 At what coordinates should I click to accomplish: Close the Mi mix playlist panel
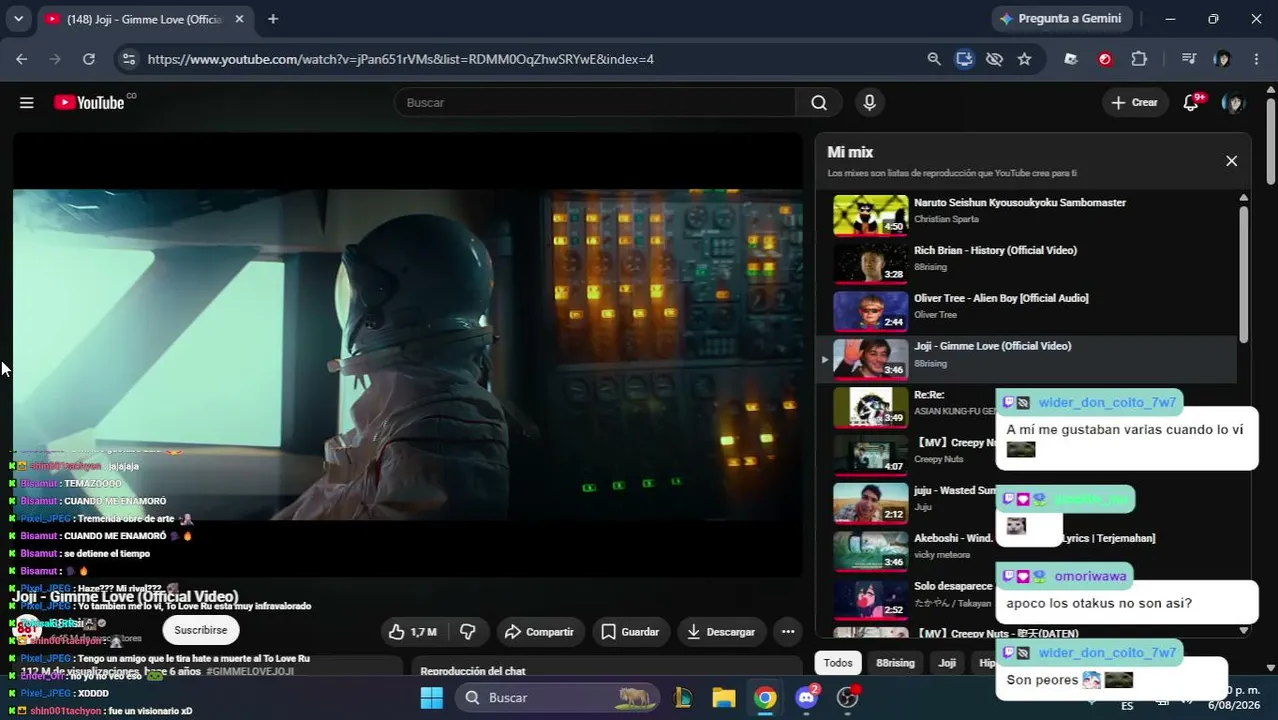[1231, 161]
